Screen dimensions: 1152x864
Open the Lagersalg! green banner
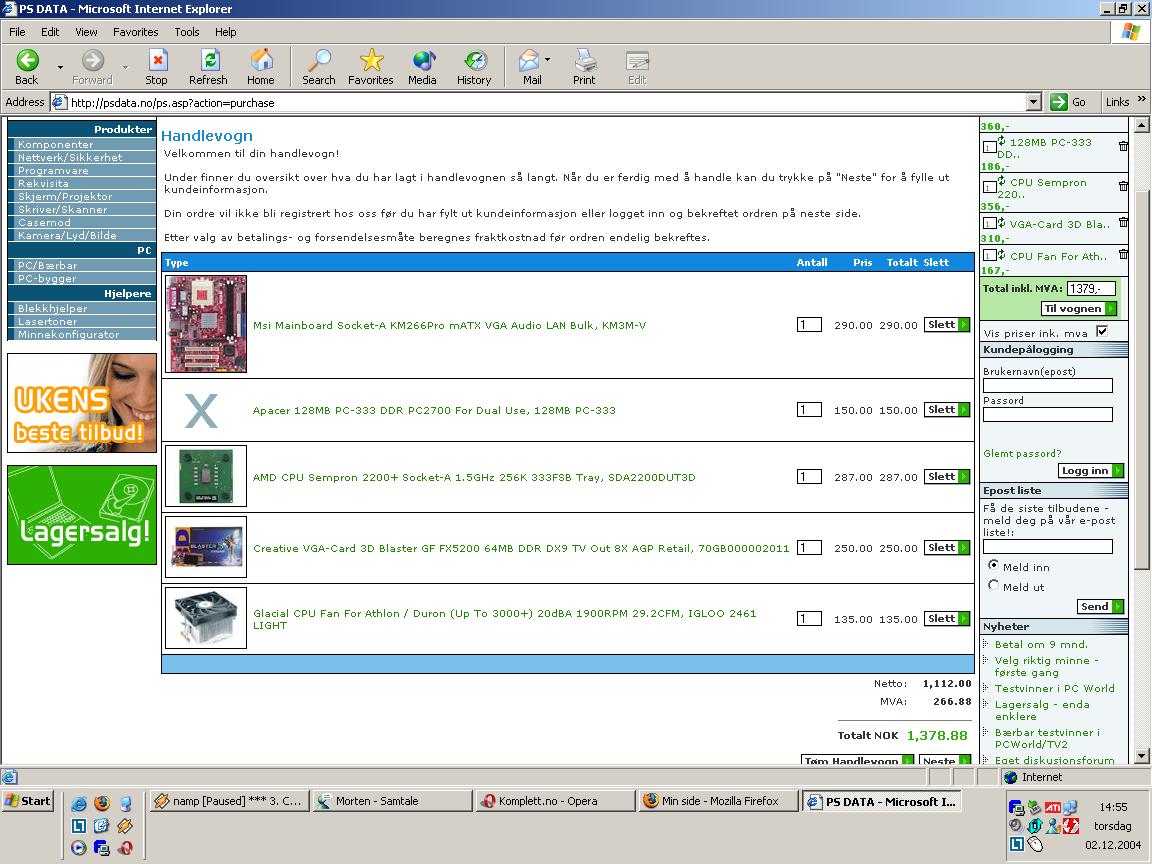coord(82,514)
